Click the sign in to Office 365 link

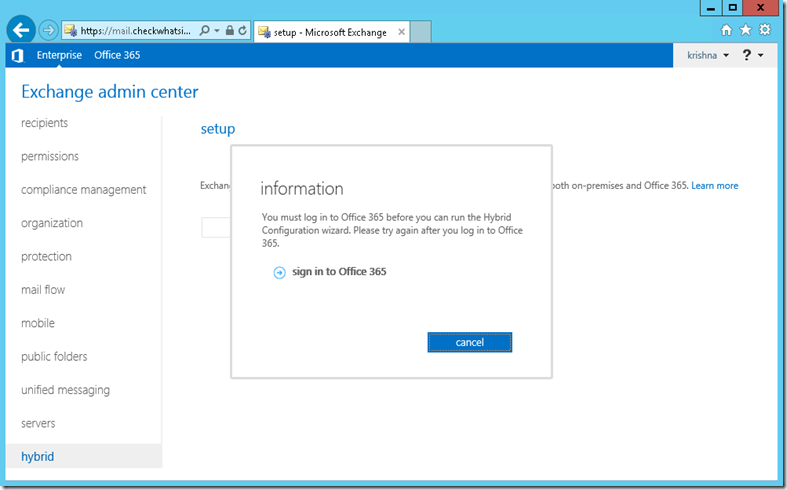pos(339,272)
